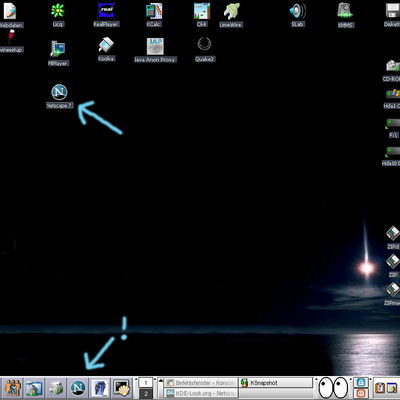This screenshot has height=400, width=400.
Task: Switch to virtual desktop 2
Action: [146, 393]
